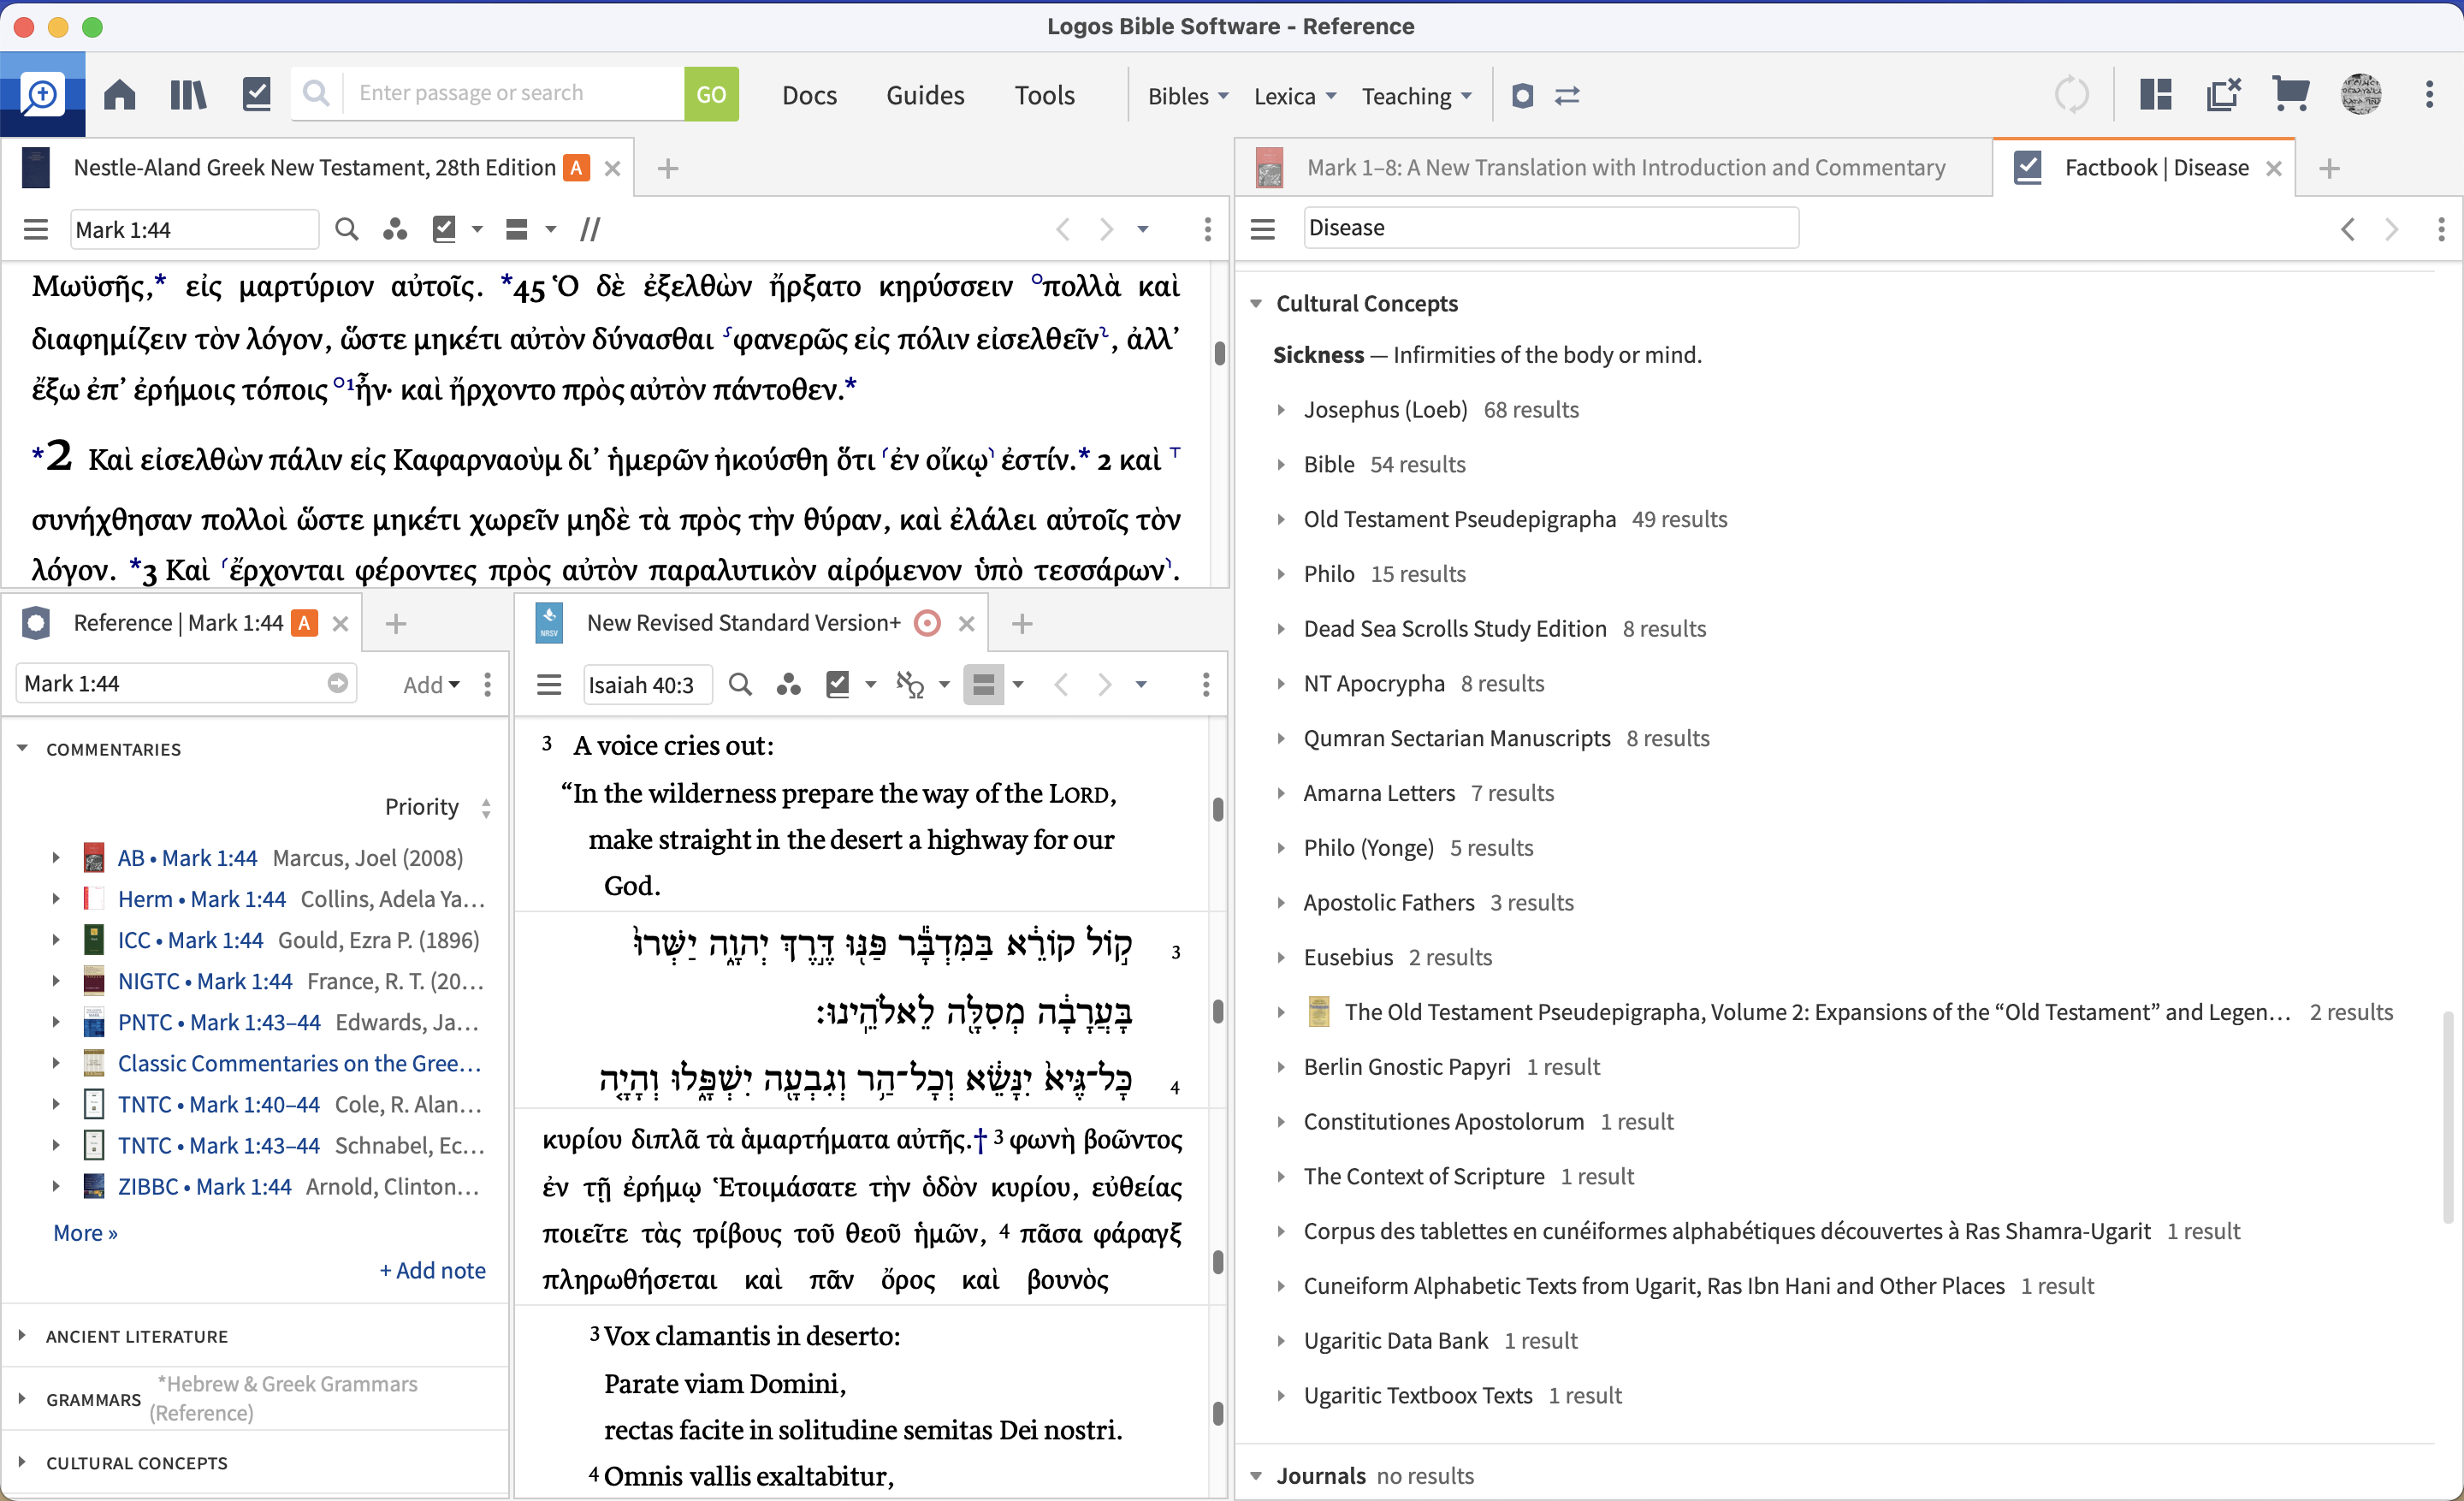This screenshot has width=2464, height=1501.
Task: Click the reading-plan checkmark book icon
Action: (256, 94)
